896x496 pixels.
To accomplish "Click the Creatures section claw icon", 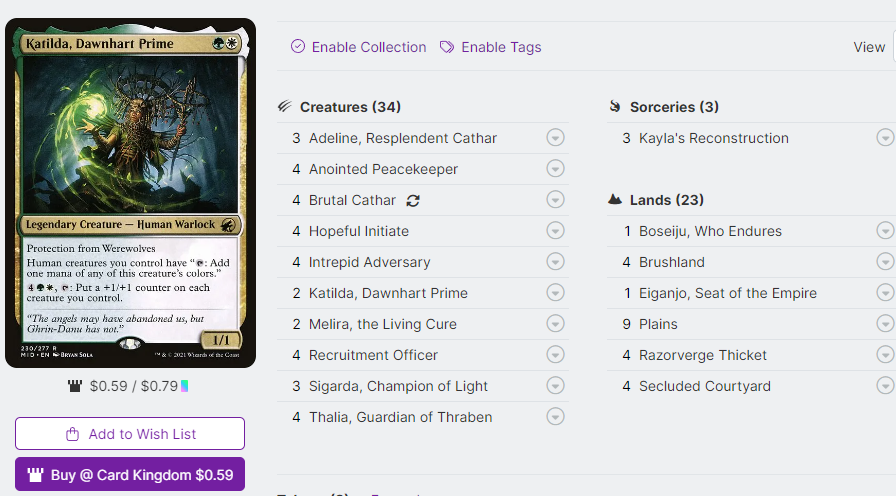I will coord(285,107).
